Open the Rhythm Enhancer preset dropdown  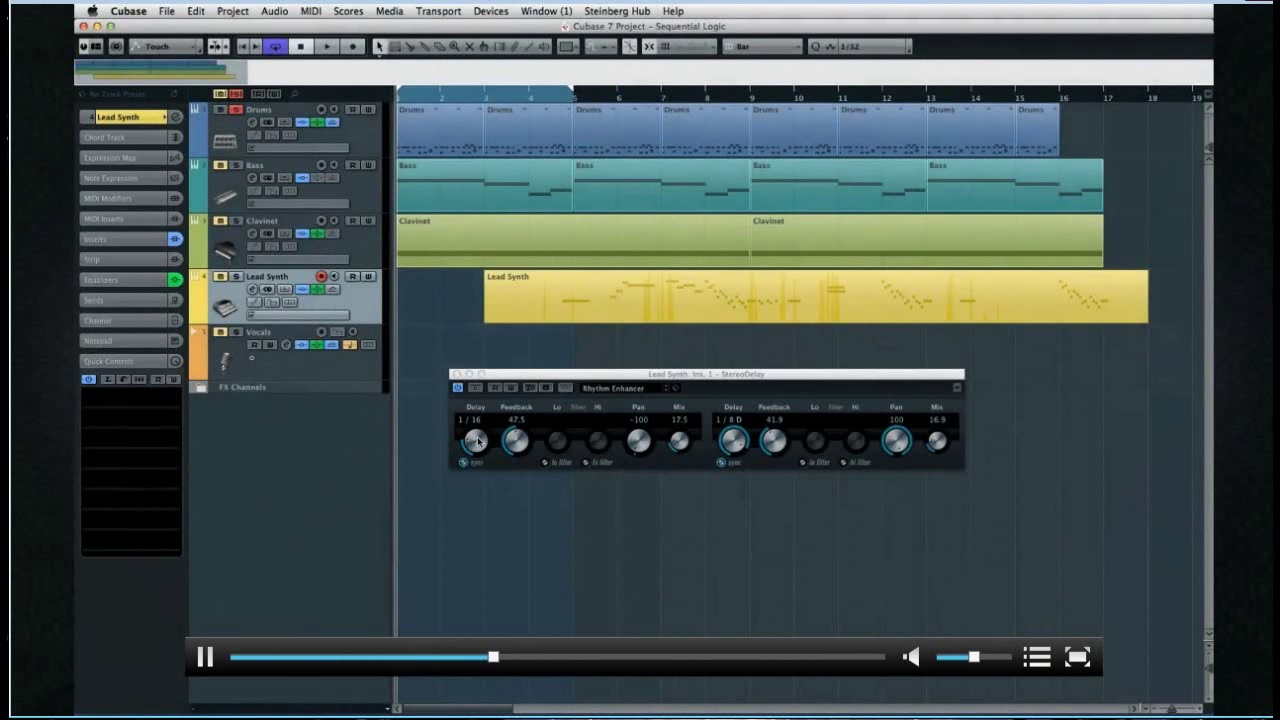point(626,388)
